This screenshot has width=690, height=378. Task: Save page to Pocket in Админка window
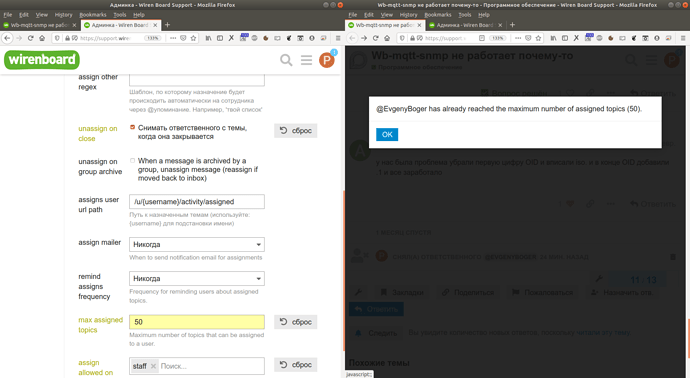pos(183,38)
